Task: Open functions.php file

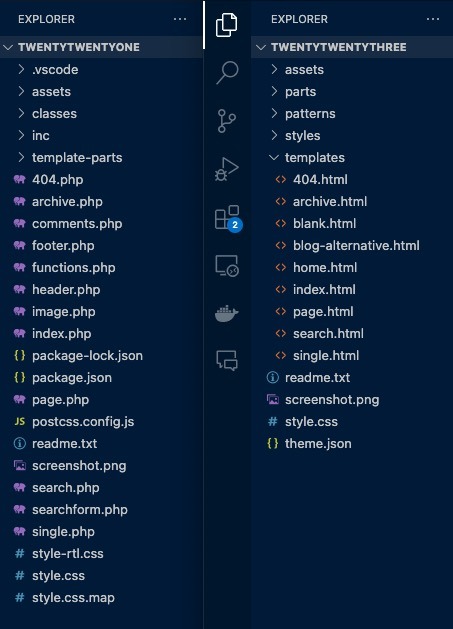Action: (101, 268)
